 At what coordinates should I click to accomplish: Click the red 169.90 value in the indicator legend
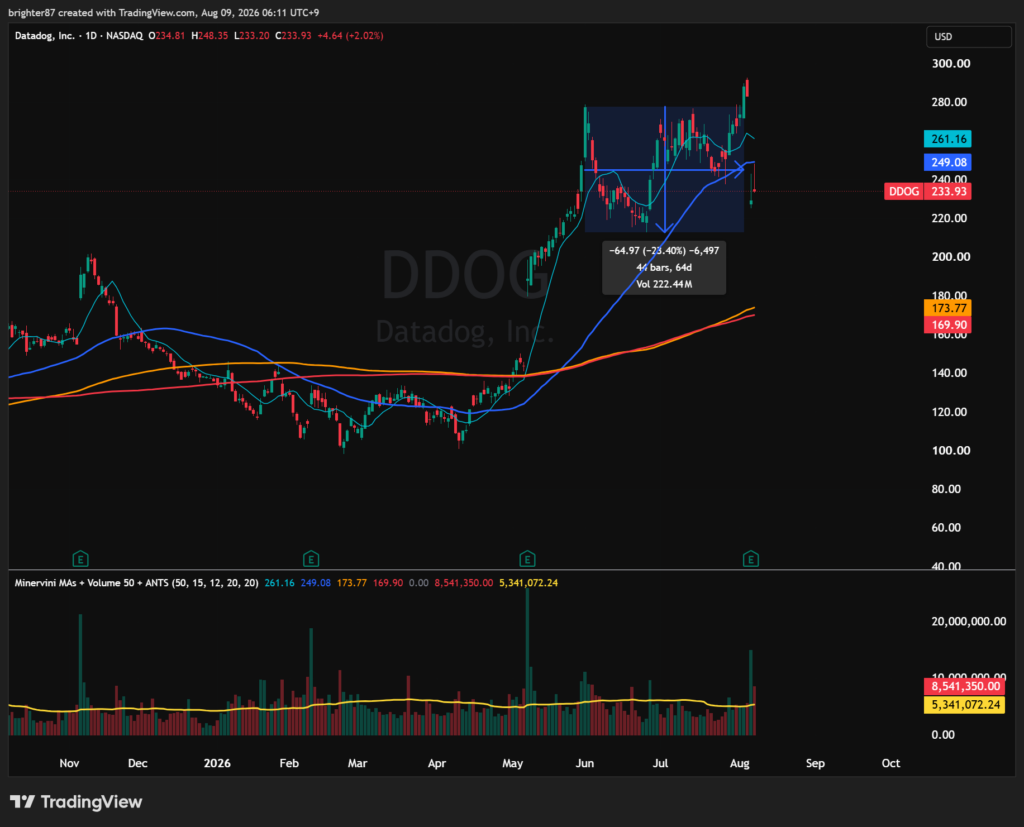pos(388,583)
